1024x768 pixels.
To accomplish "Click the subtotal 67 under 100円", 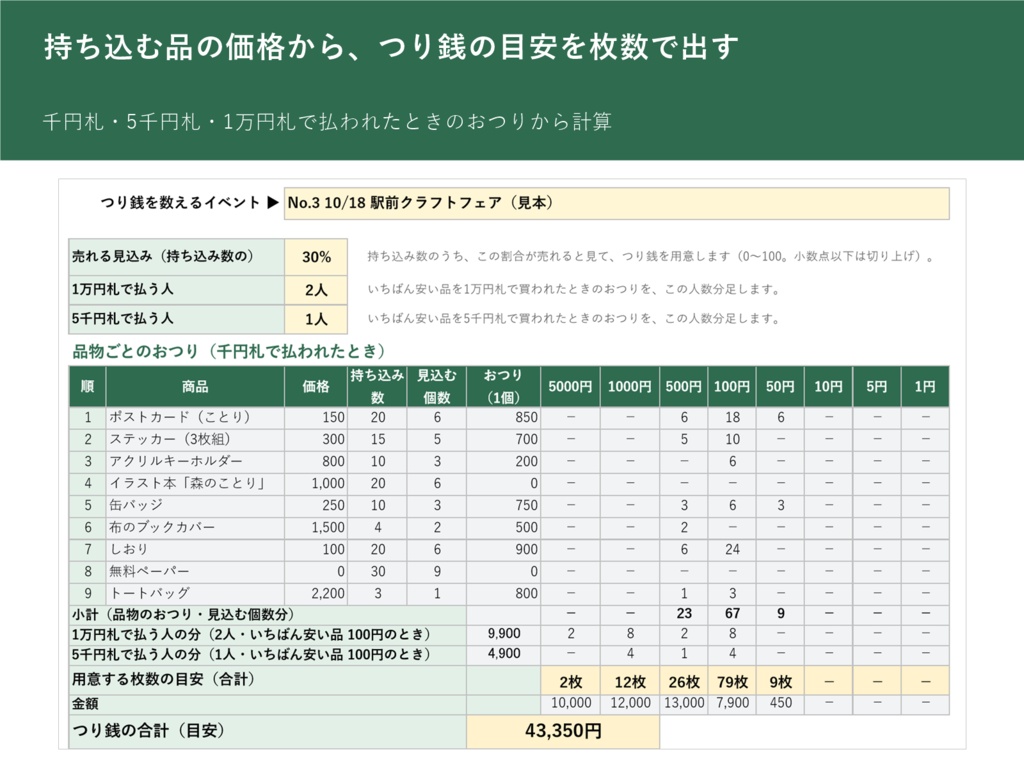I will coord(732,615).
